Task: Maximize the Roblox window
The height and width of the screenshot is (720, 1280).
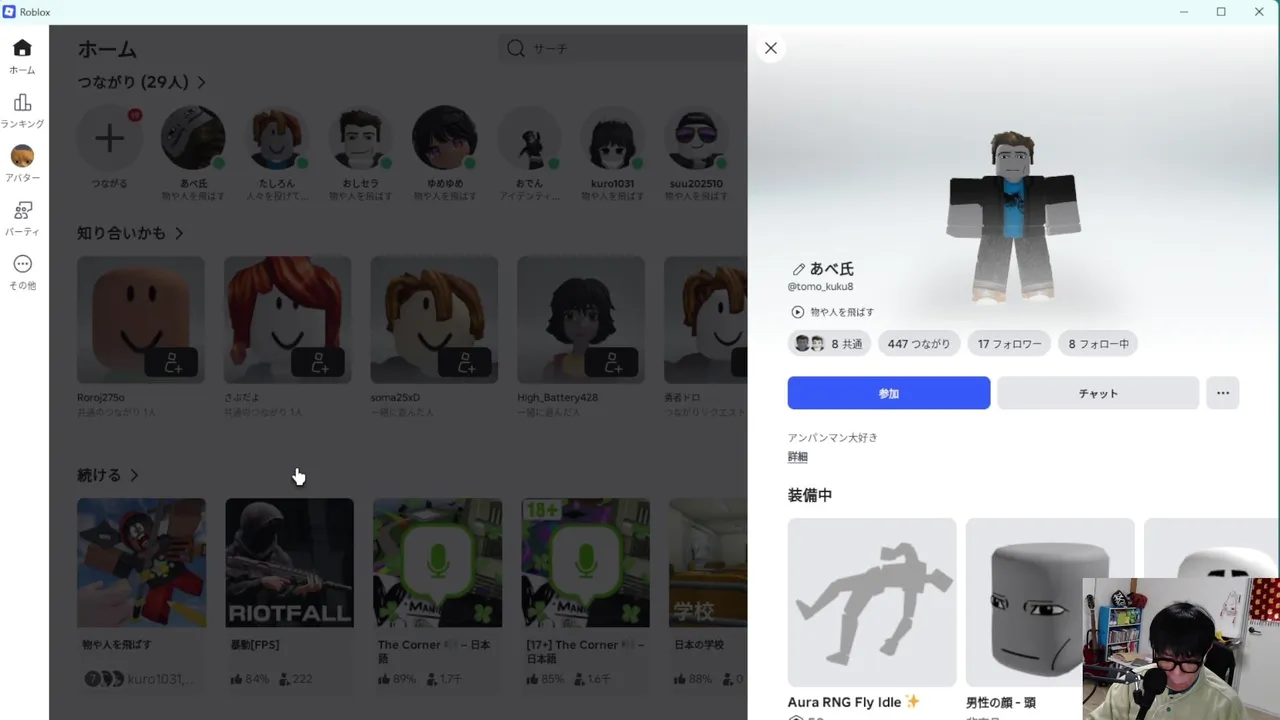Action: (1221, 12)
